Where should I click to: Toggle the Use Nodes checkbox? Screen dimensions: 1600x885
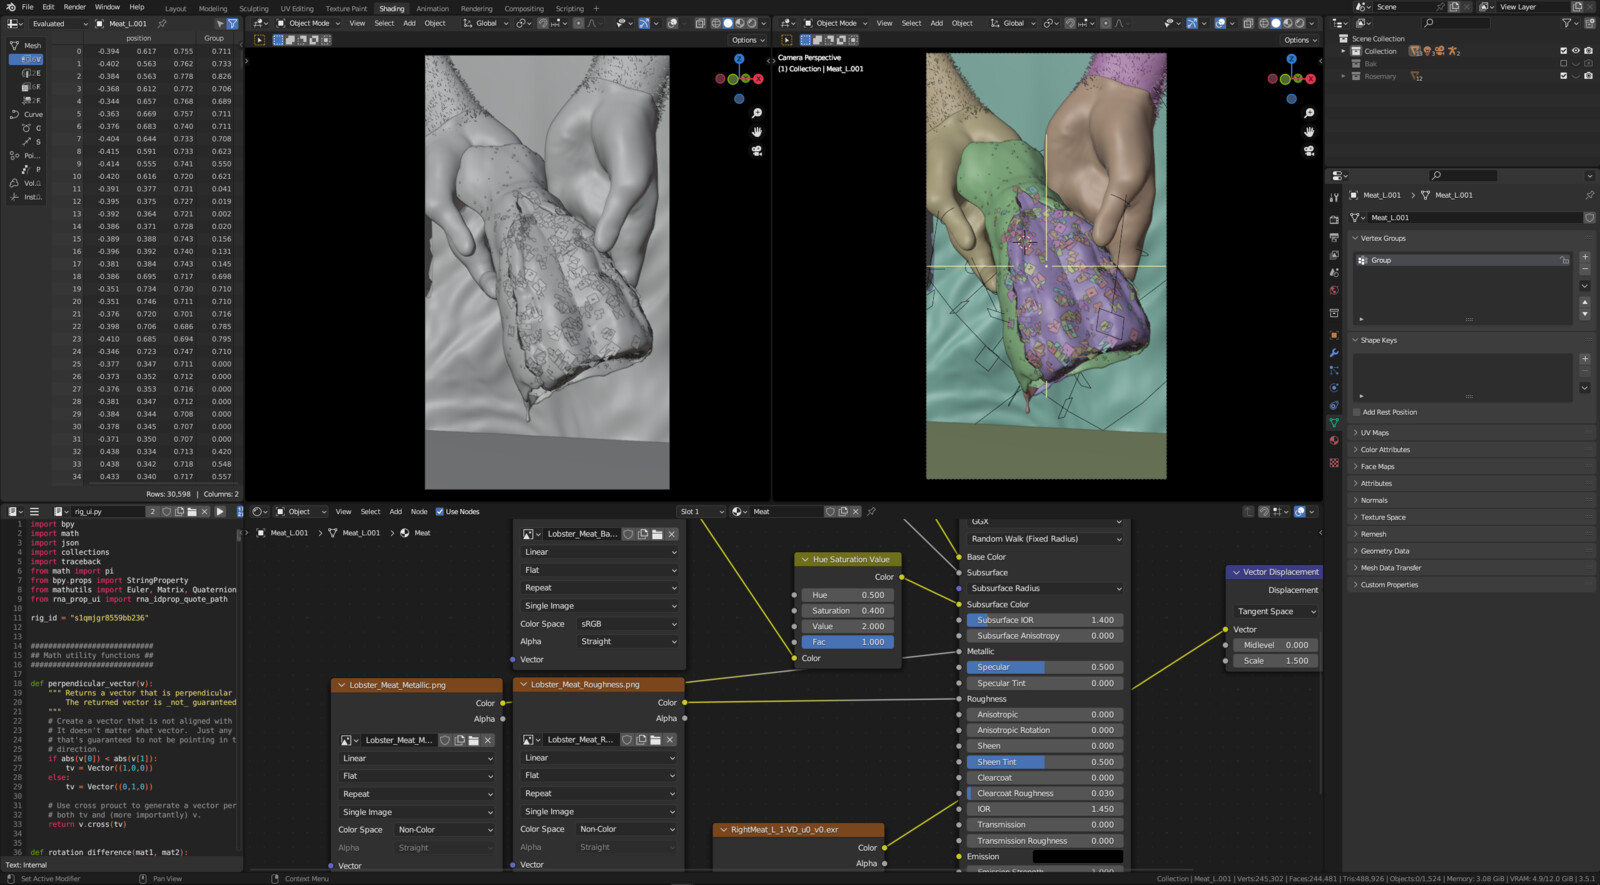[439, 511]
